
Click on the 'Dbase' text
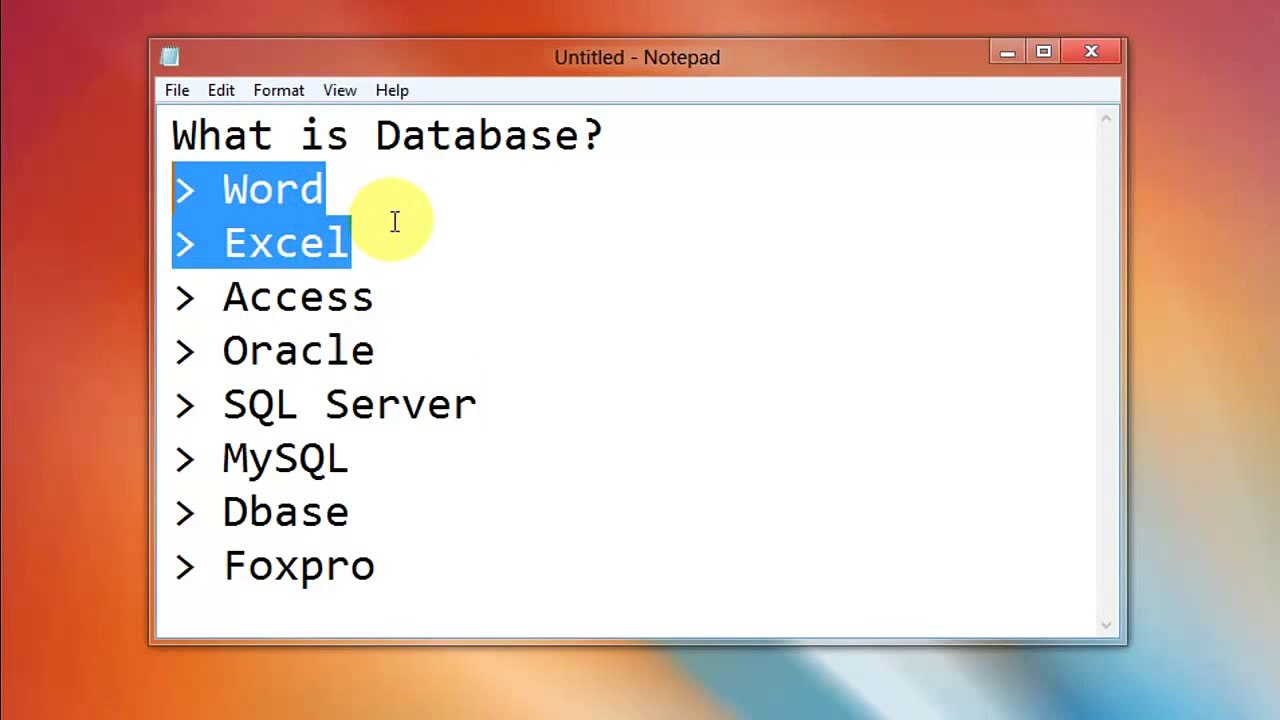(x=286, y=512)
